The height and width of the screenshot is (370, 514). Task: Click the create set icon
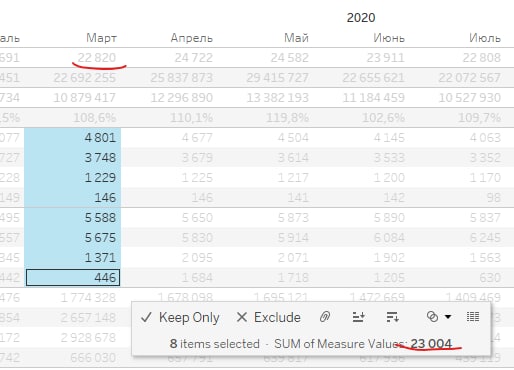tap(432, 317)
